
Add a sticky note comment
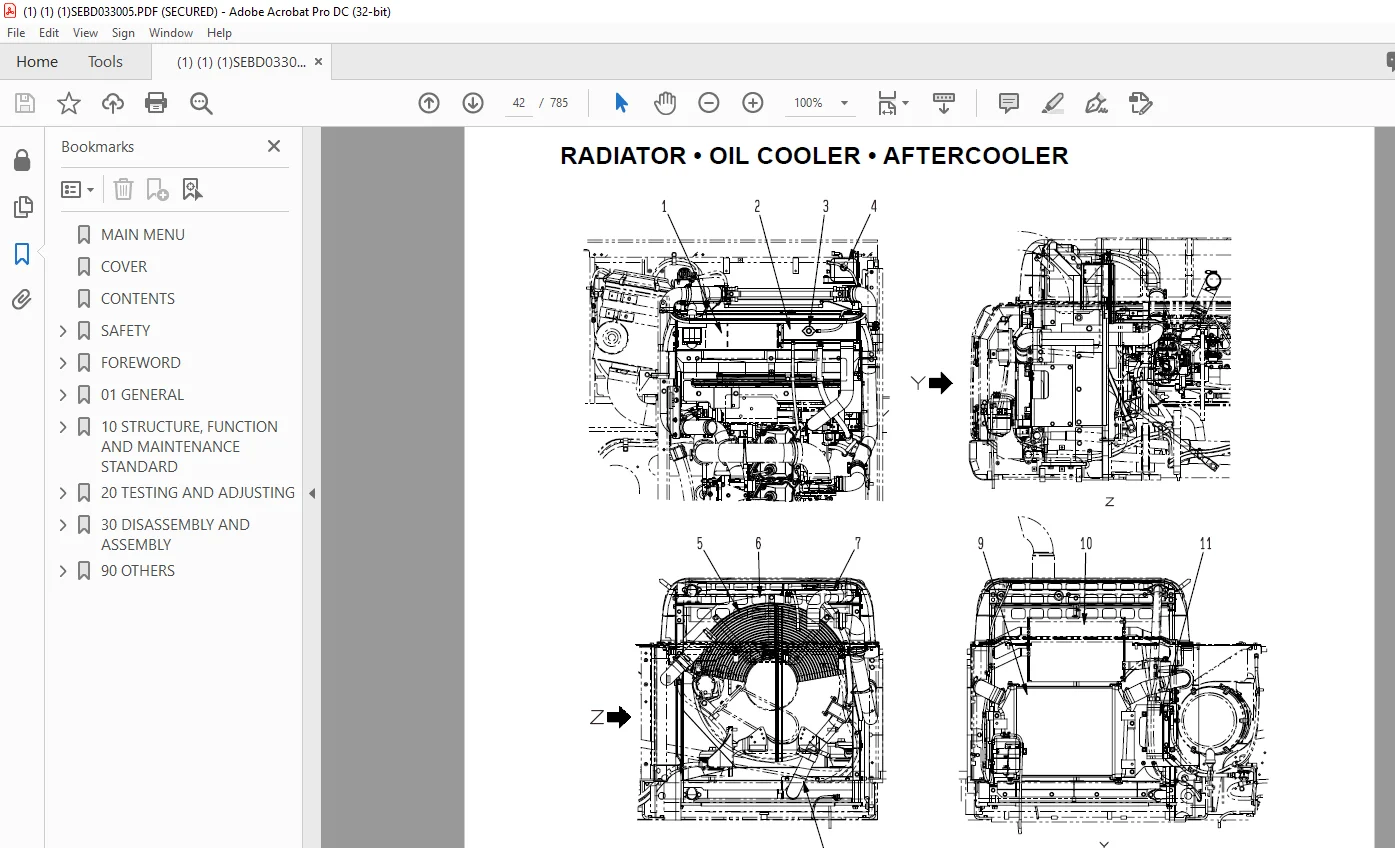1009,103
